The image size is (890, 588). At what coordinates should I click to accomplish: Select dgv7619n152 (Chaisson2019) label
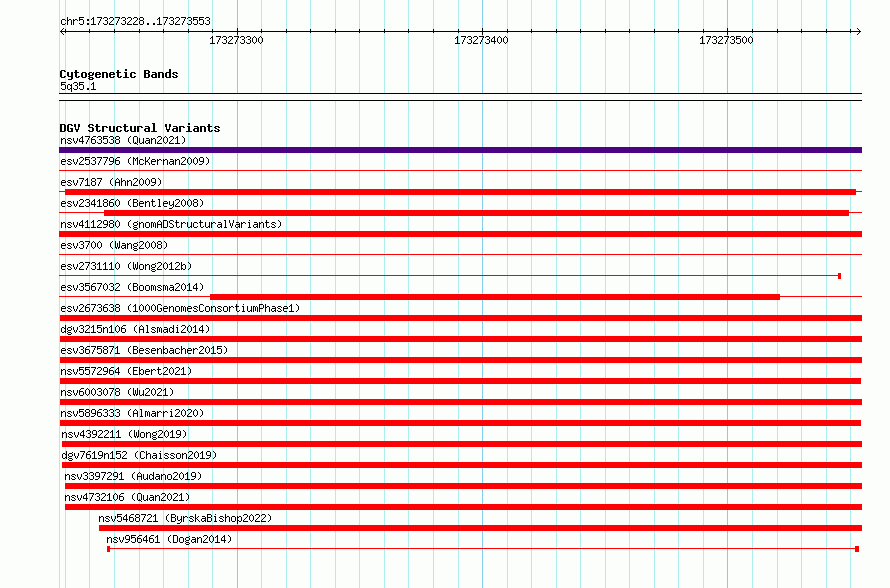pyautogui.click(x=139, y=455)
